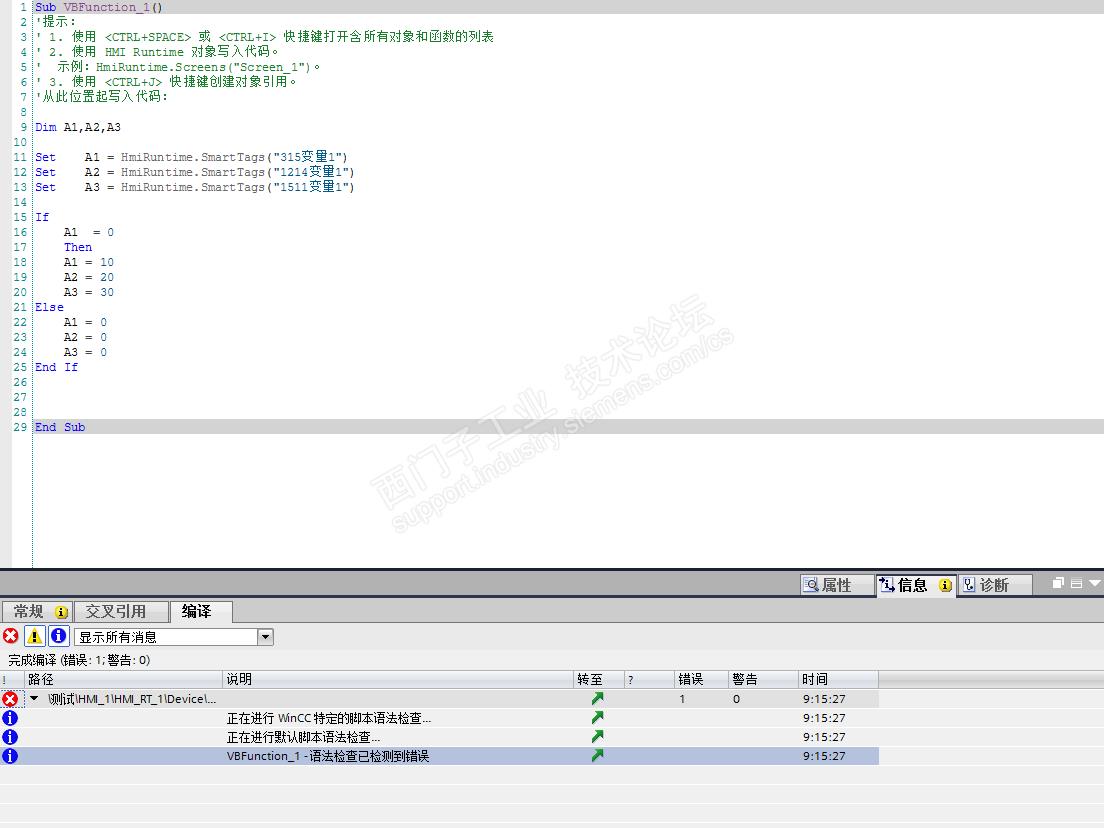Click go-to arrow for 测试\HMI_1 row
Viewport: 1104px width, 828px height.
(x=597, y=698)
